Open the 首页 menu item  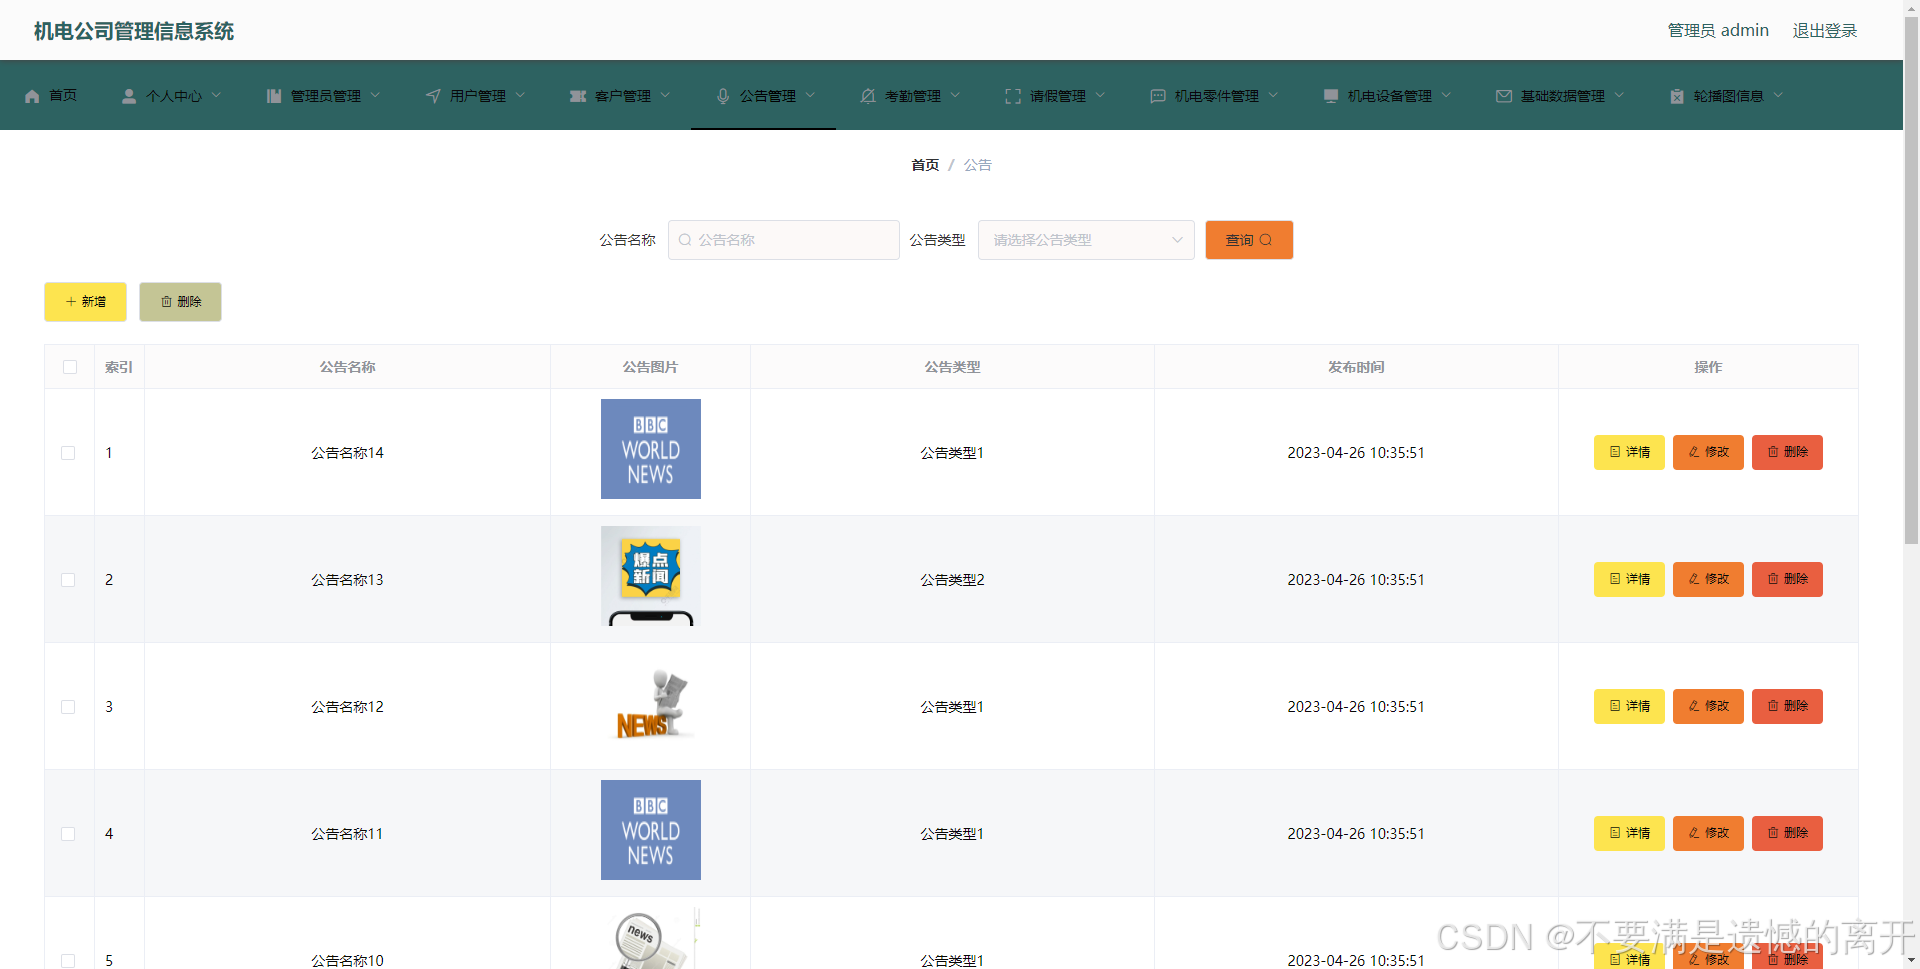point(51,96)
